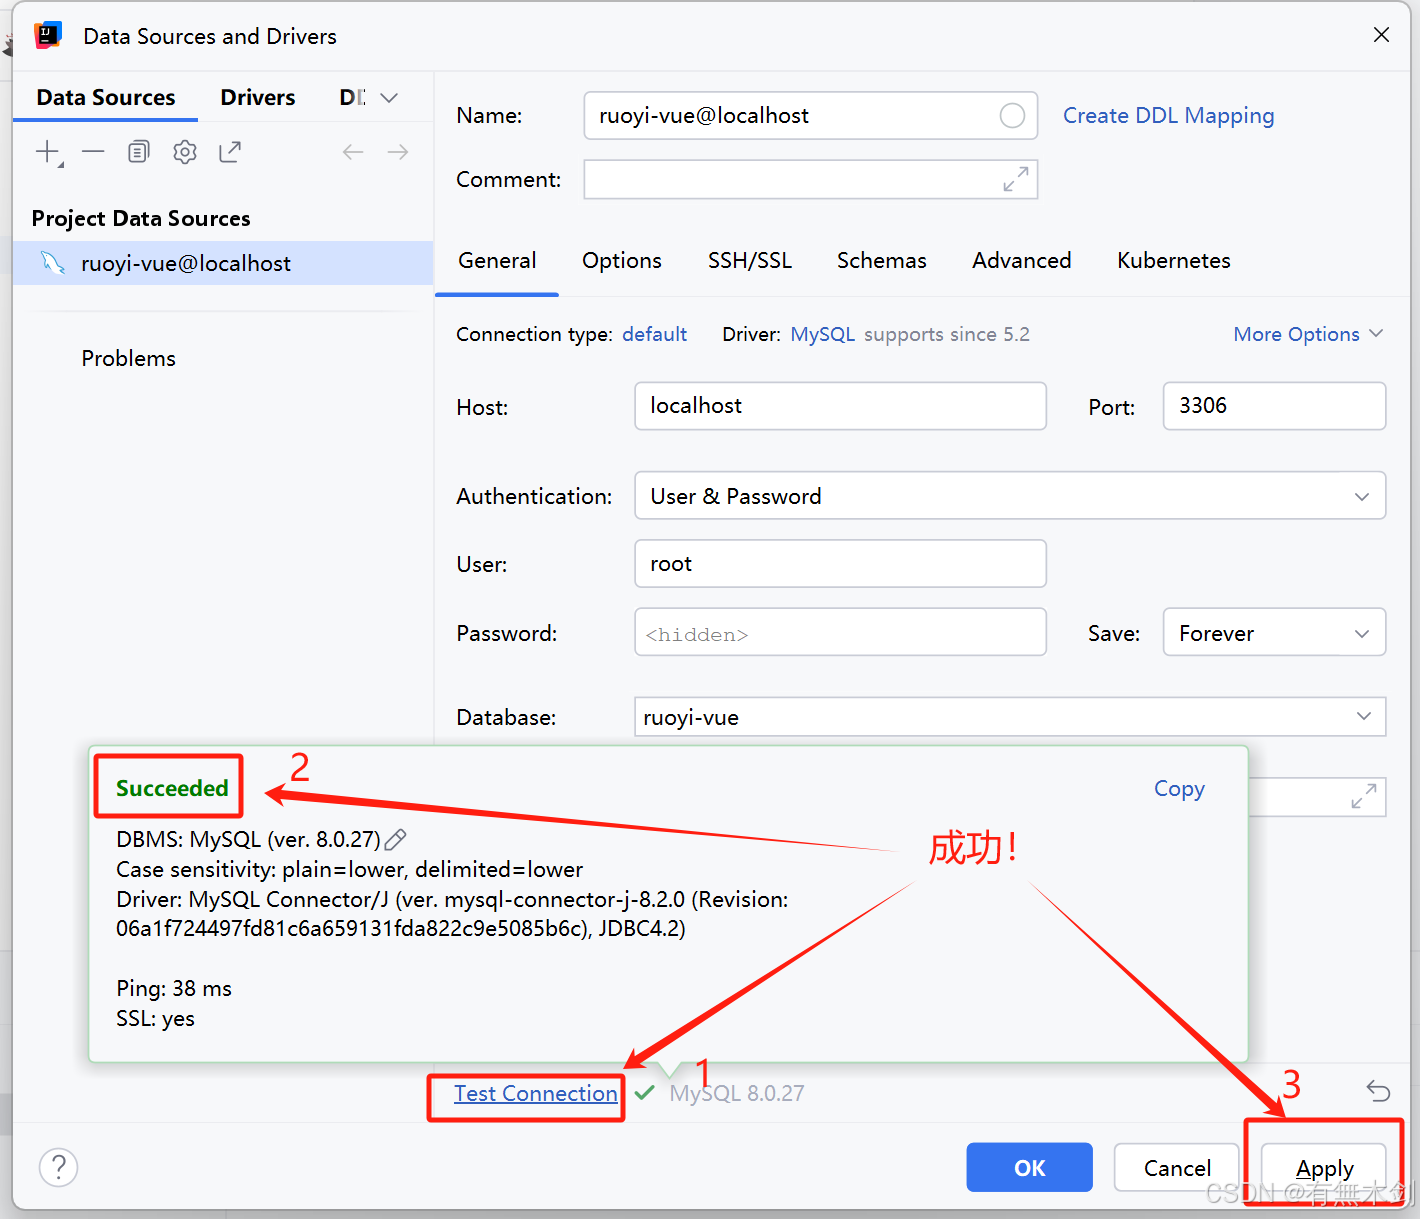Screen dimensions: 1420x1219
Task: Click IntelliJ logo in the title bar
Action: tap(47, 36)
